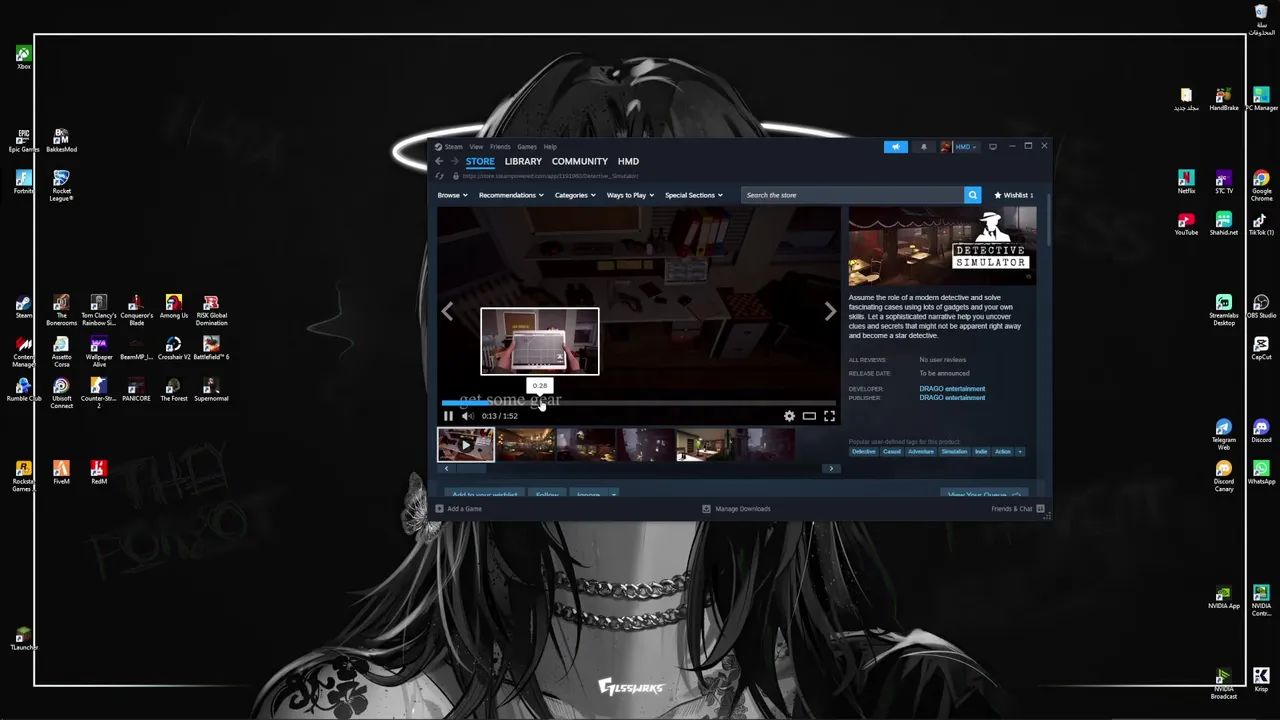Focus the Search the store field
1280x720 pixels.
tap(852, 195)
